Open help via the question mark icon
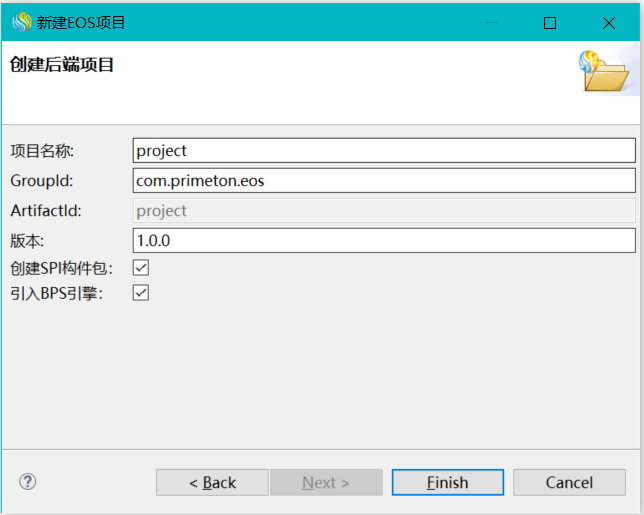 click(28, 482)
